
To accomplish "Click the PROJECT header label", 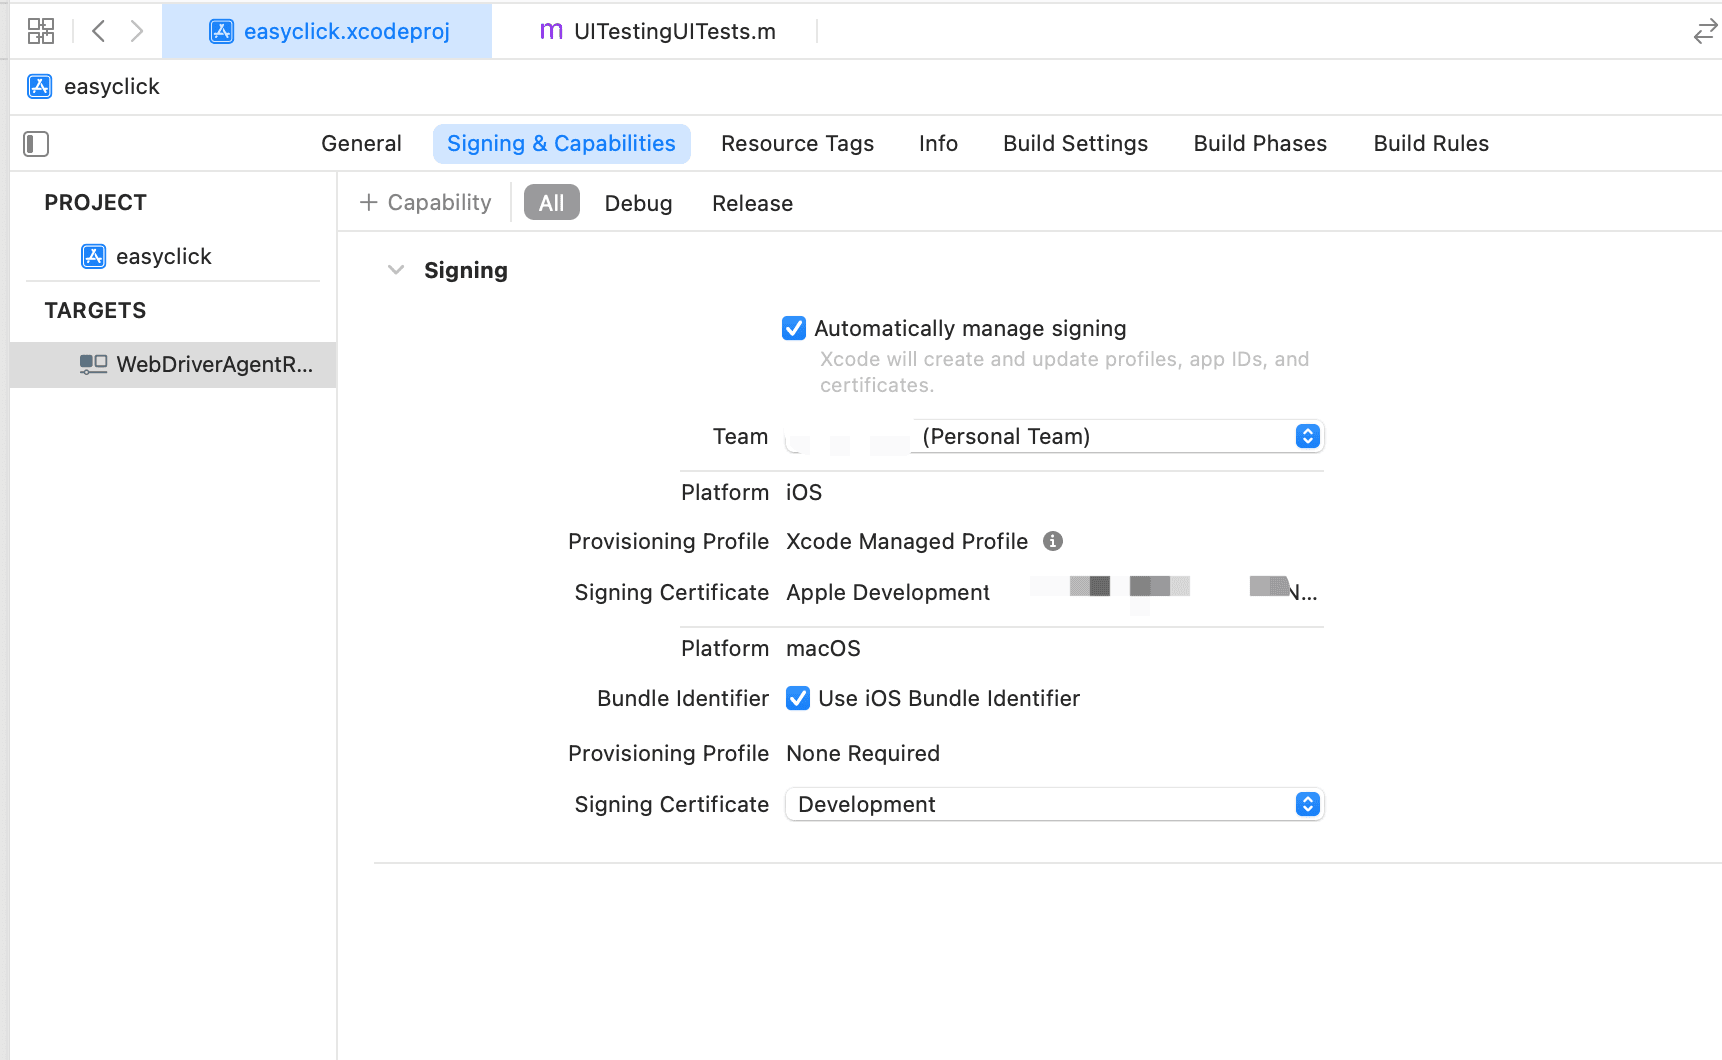I will click(95, 202).
